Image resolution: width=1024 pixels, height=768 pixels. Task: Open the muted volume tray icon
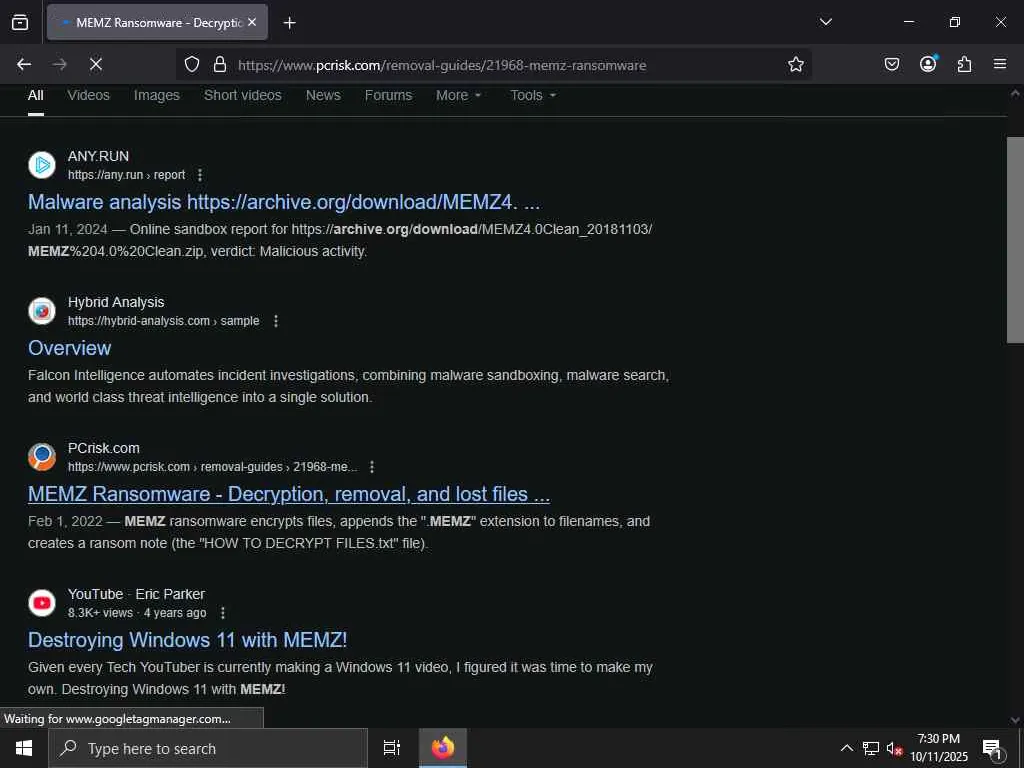click(894, 748)
